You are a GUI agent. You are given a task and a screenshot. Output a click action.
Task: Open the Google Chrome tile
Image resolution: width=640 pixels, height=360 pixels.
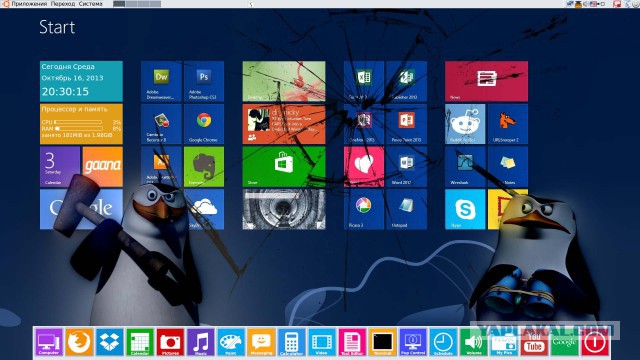click(204, 124)
